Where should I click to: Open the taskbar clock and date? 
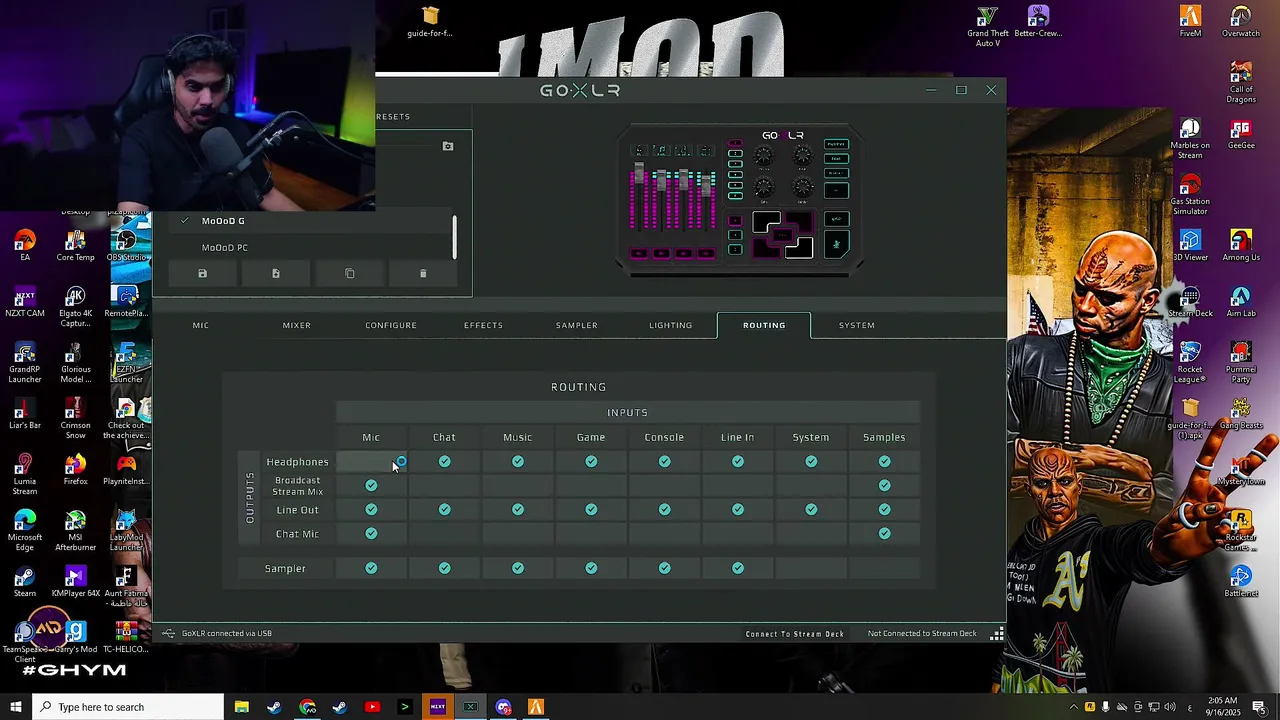[1222, 707]
